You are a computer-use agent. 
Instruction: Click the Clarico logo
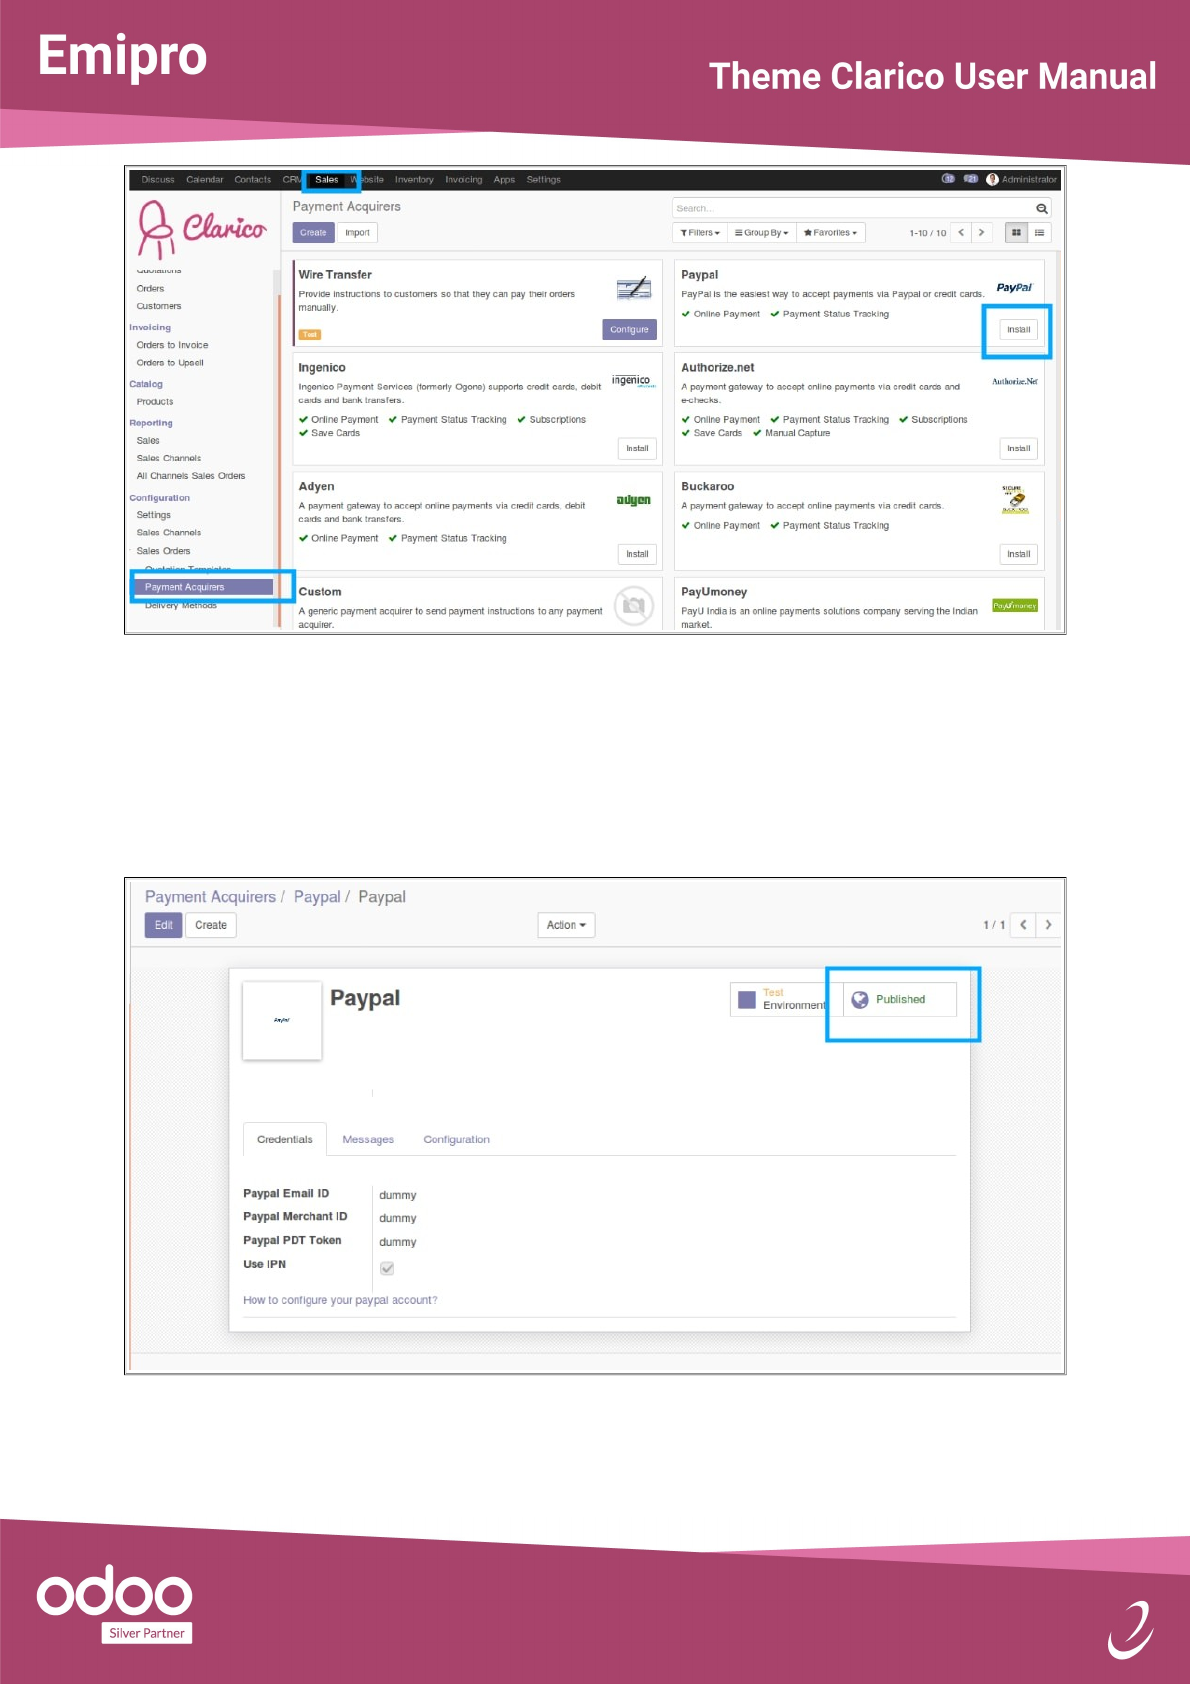coord(203,228)
